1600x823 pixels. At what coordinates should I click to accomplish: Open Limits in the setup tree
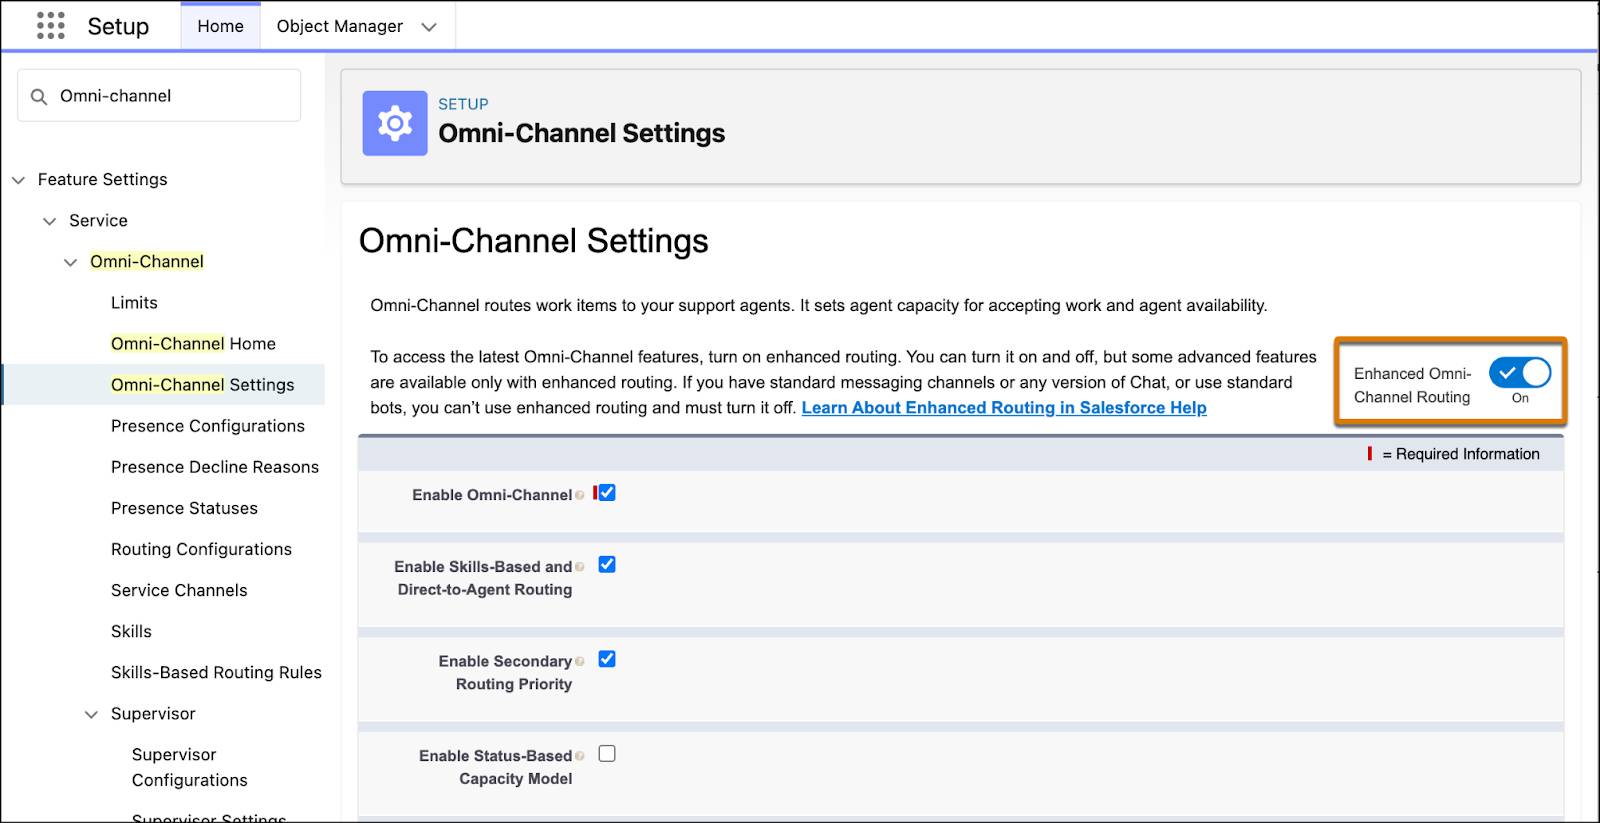click(x=134, y=303)
